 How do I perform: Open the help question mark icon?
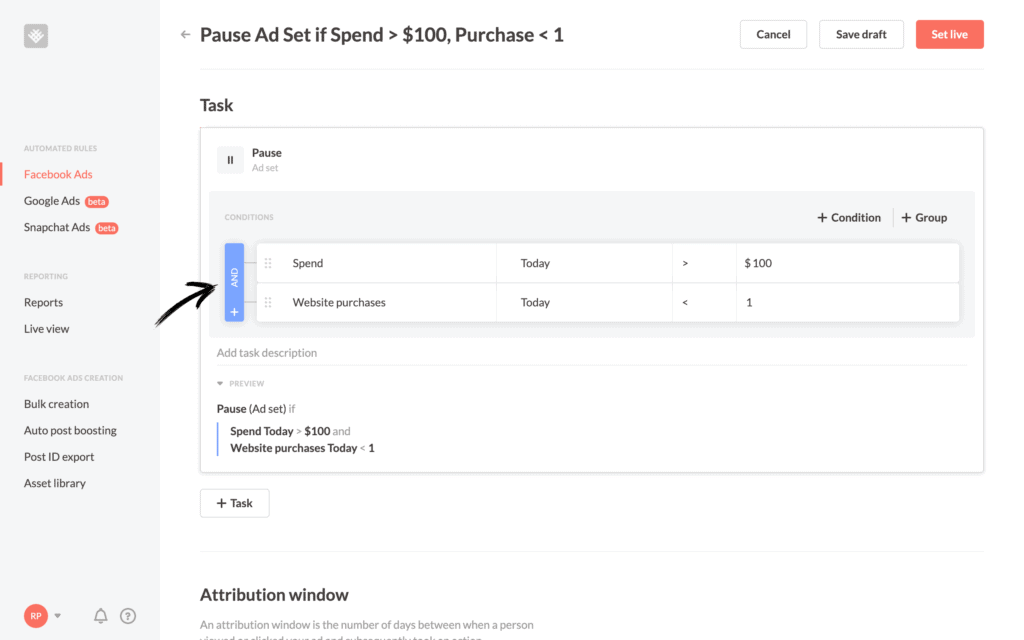[x=128, y=616]
